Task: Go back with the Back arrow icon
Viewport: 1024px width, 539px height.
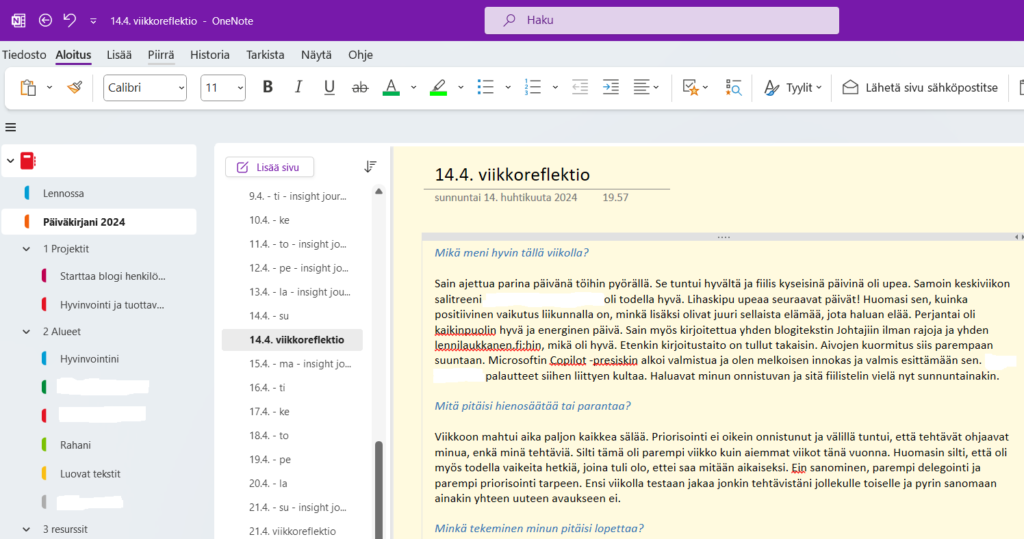Action: coord(45,20)
